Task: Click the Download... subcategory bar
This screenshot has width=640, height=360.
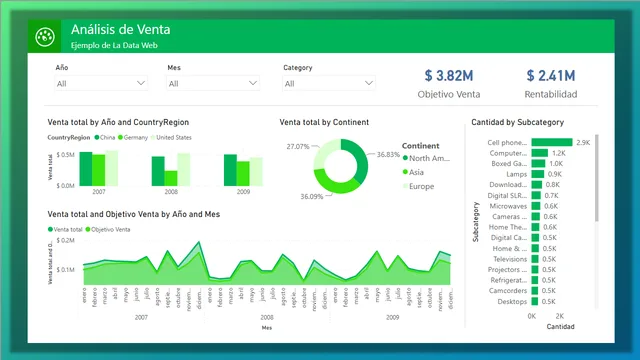Action: 537,184
